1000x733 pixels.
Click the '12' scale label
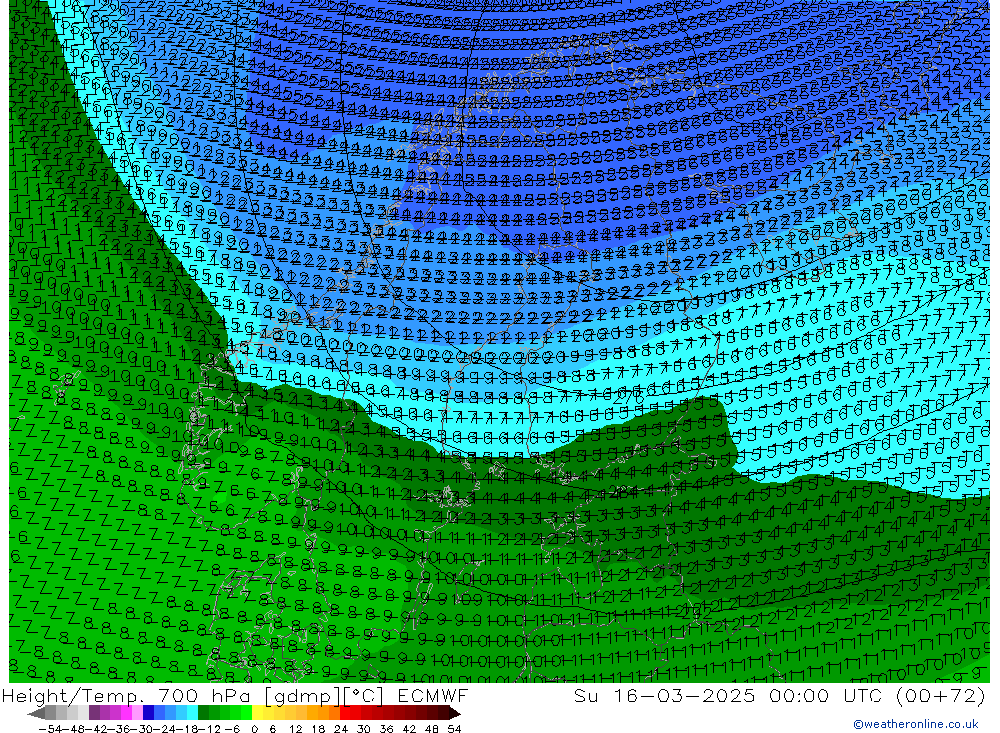point(295,729)
